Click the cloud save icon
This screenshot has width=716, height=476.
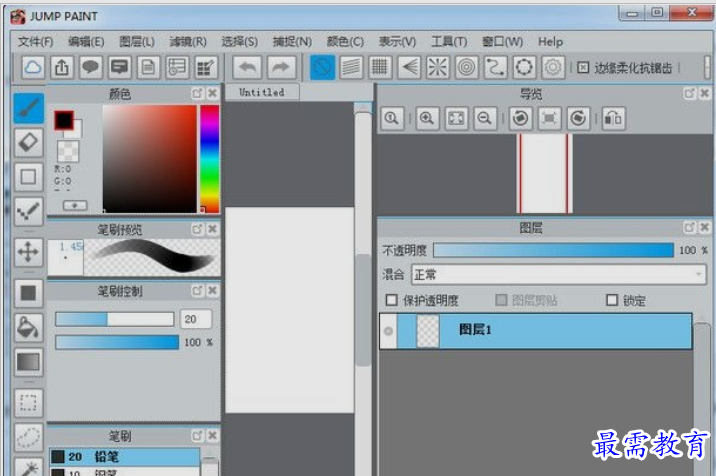[33, 68]
